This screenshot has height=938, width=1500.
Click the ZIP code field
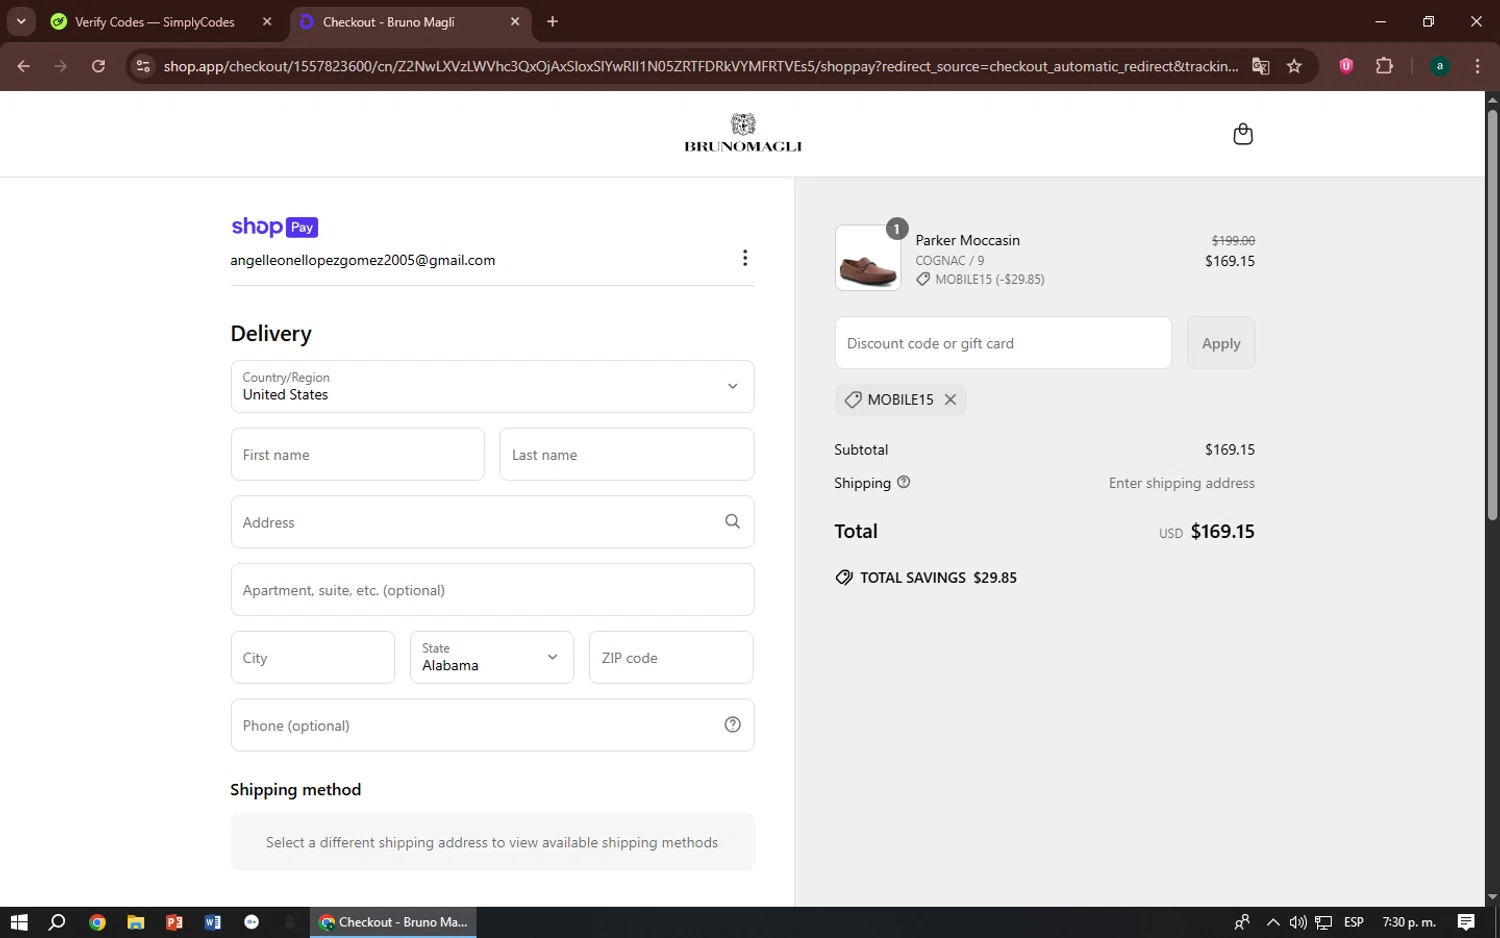(x=671, y=657)
